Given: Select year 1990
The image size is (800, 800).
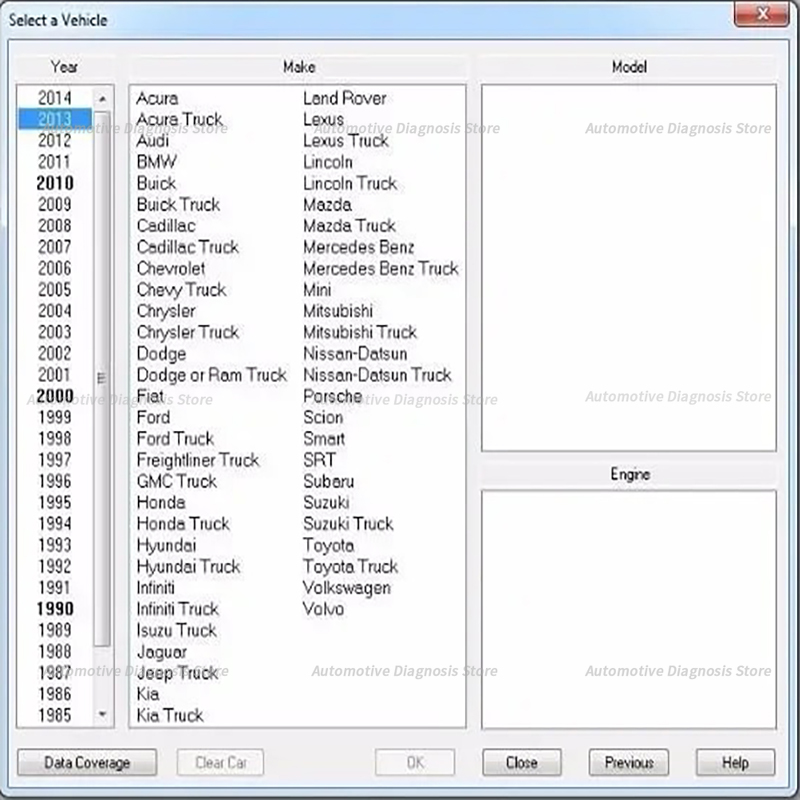Looking at the screenshot, I should pos(55,609).
